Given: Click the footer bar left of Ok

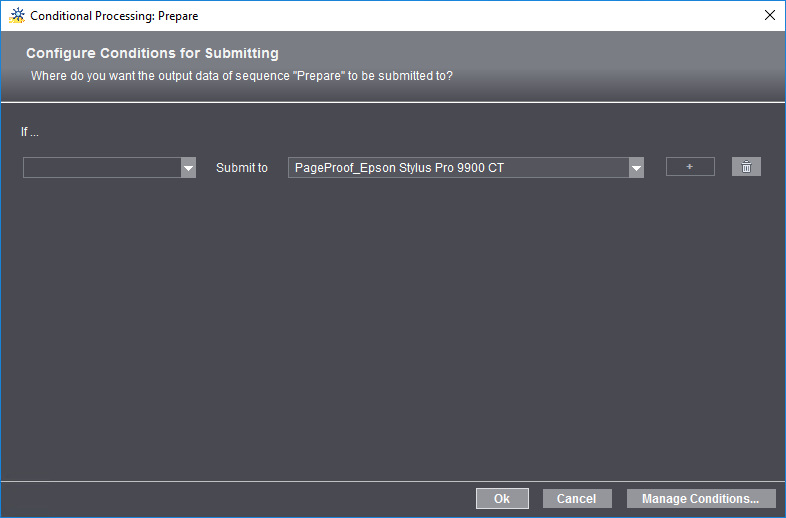Looking at the screenshot, I should [x=240, y=498].
